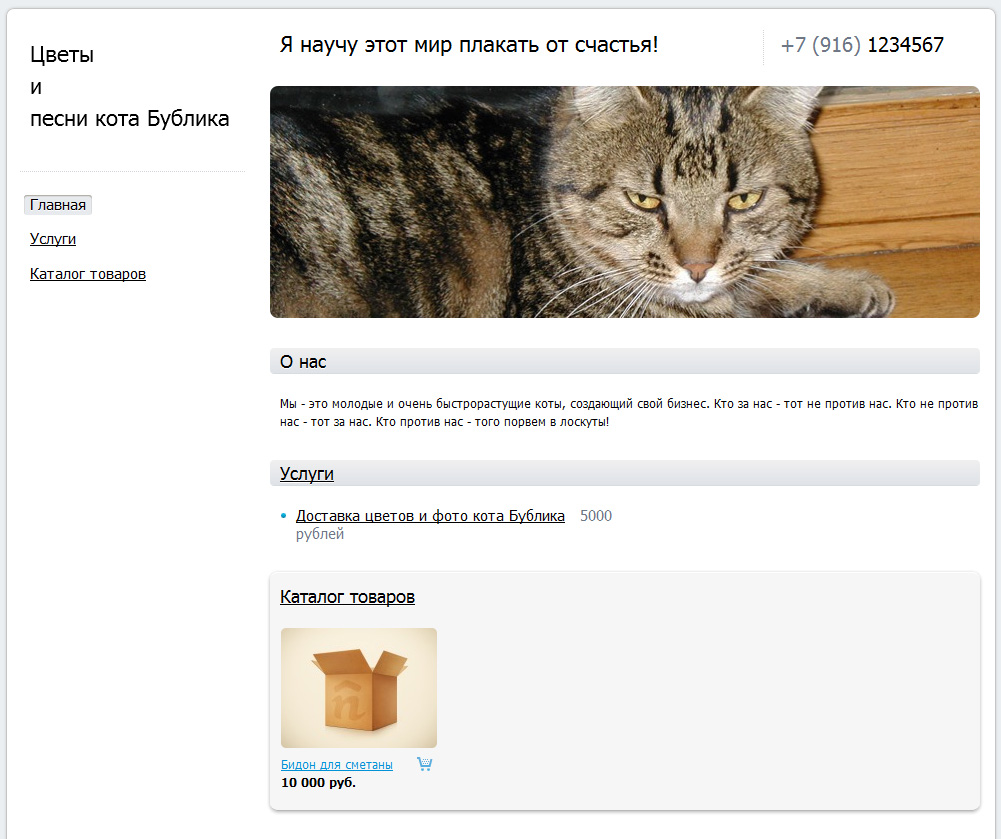Select Каталог товаров in the sidebar menu
The width and height of the screenshot is (1001, 839).
[x=88, y=274]
